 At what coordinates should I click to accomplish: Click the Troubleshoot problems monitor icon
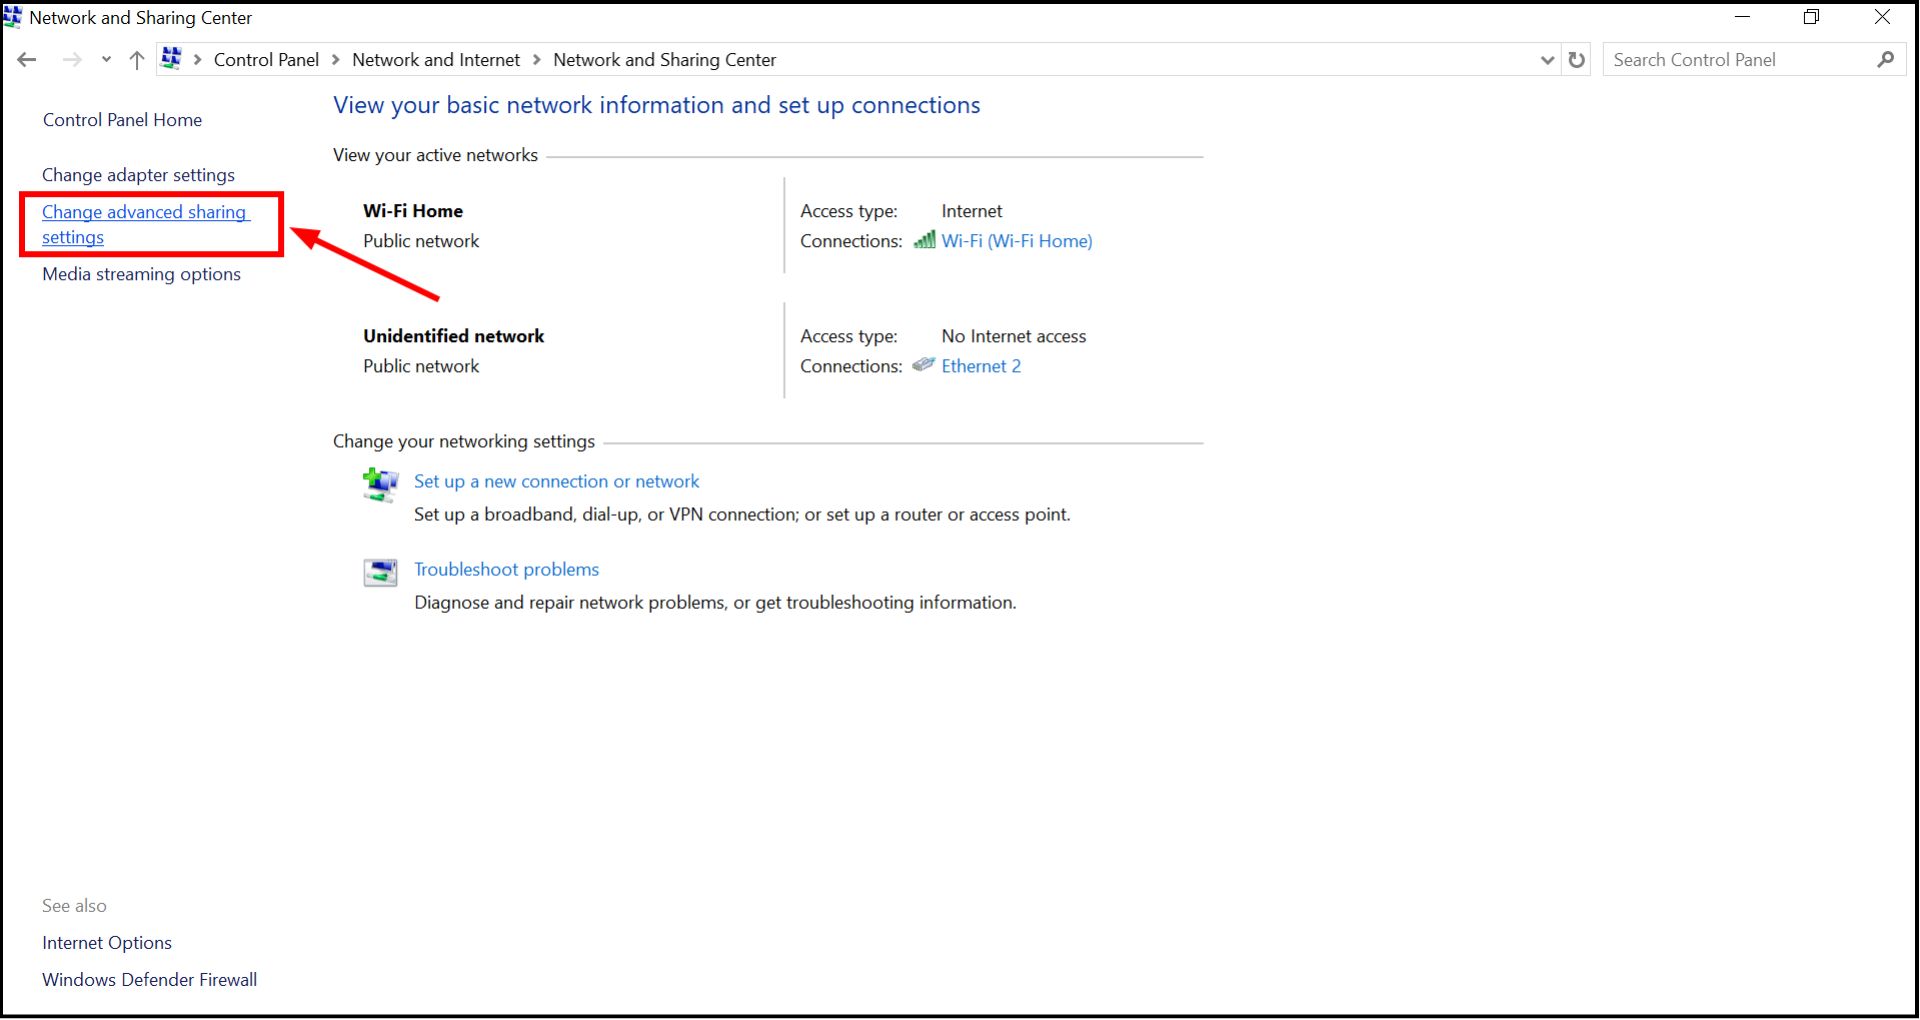pyautogui.click(x=379, y=572)
